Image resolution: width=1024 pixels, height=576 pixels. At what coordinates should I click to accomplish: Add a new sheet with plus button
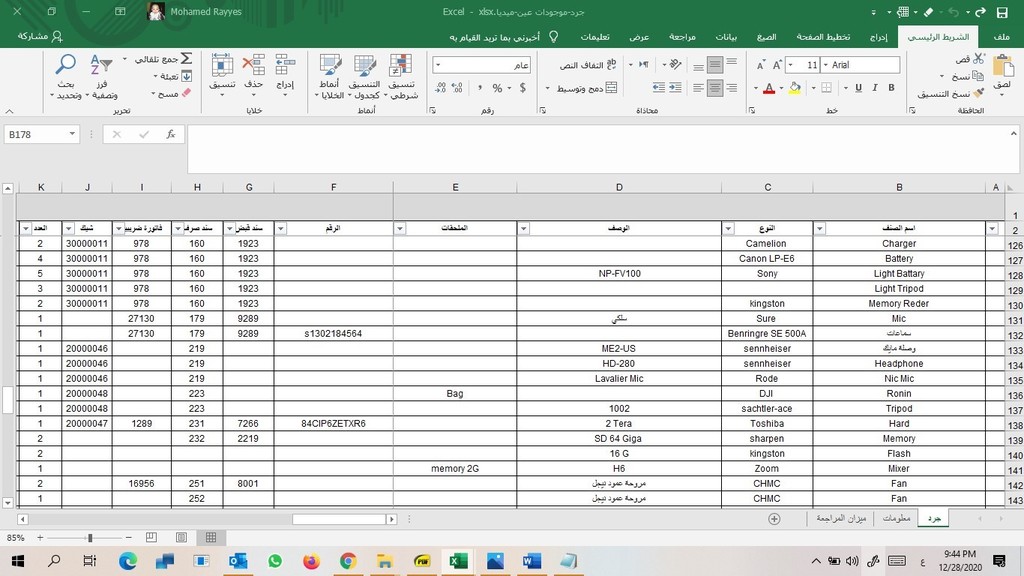click(775, 519)
